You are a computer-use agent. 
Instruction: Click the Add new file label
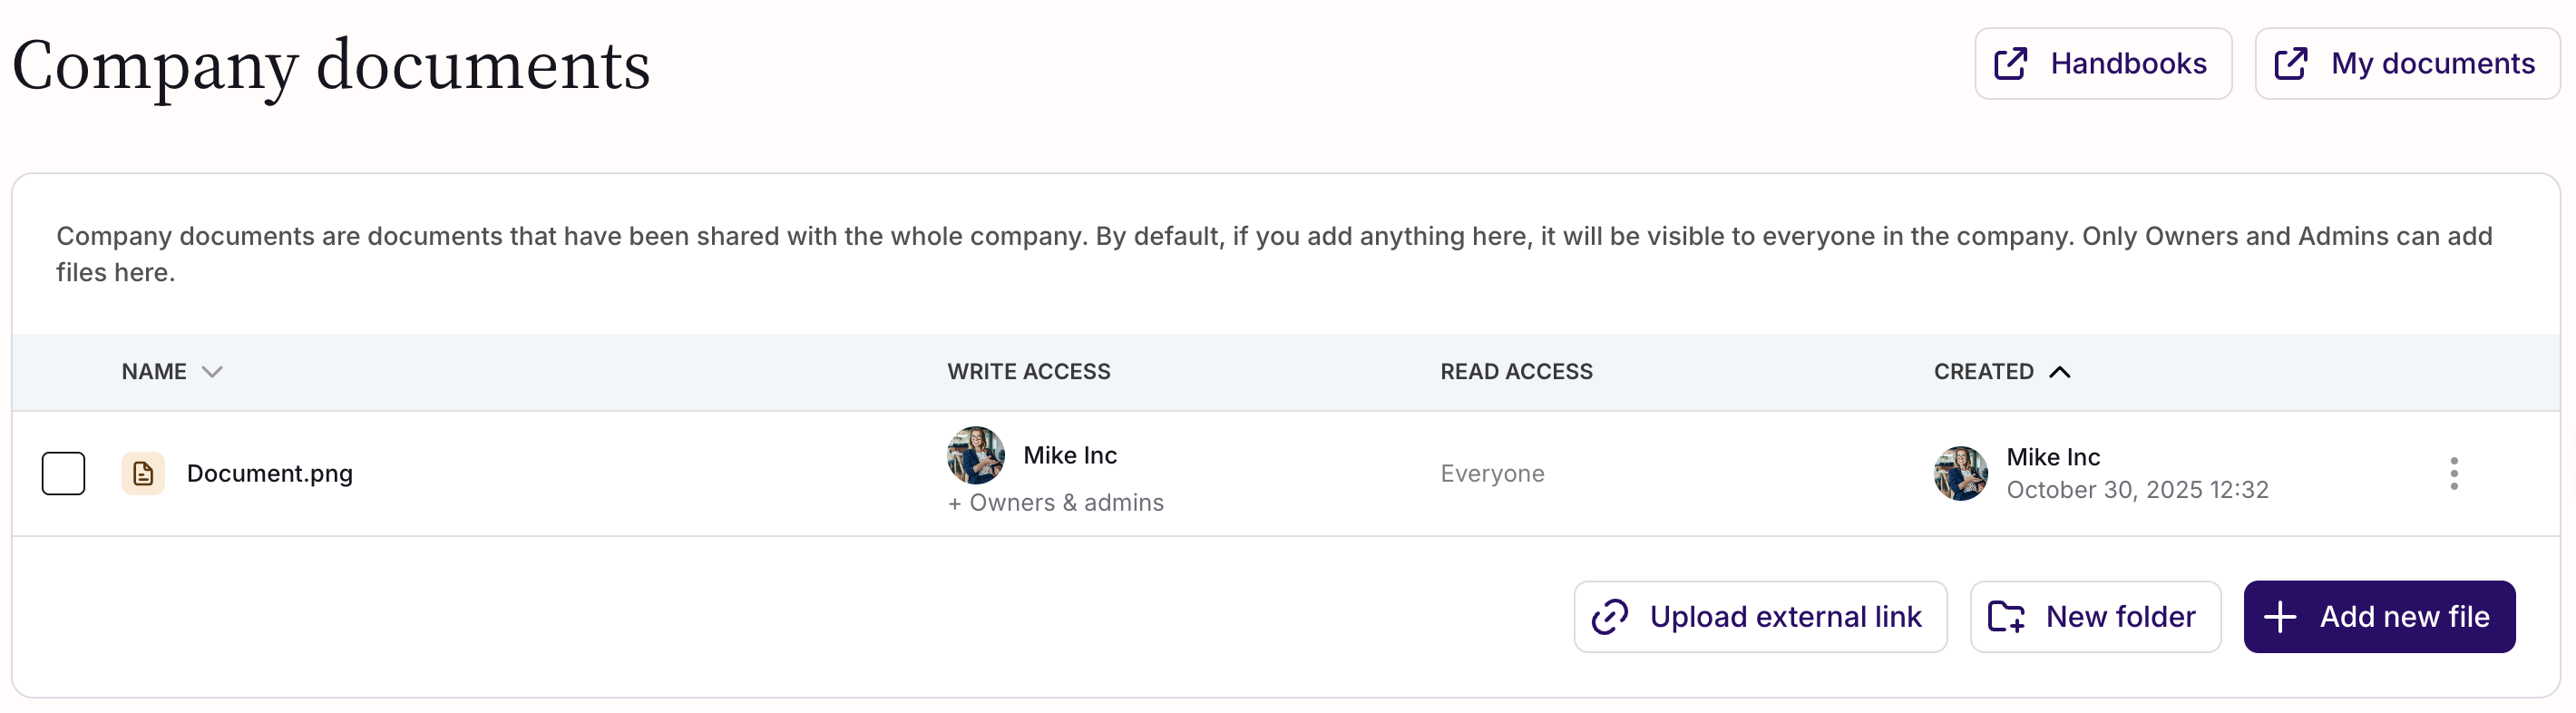2404,616
